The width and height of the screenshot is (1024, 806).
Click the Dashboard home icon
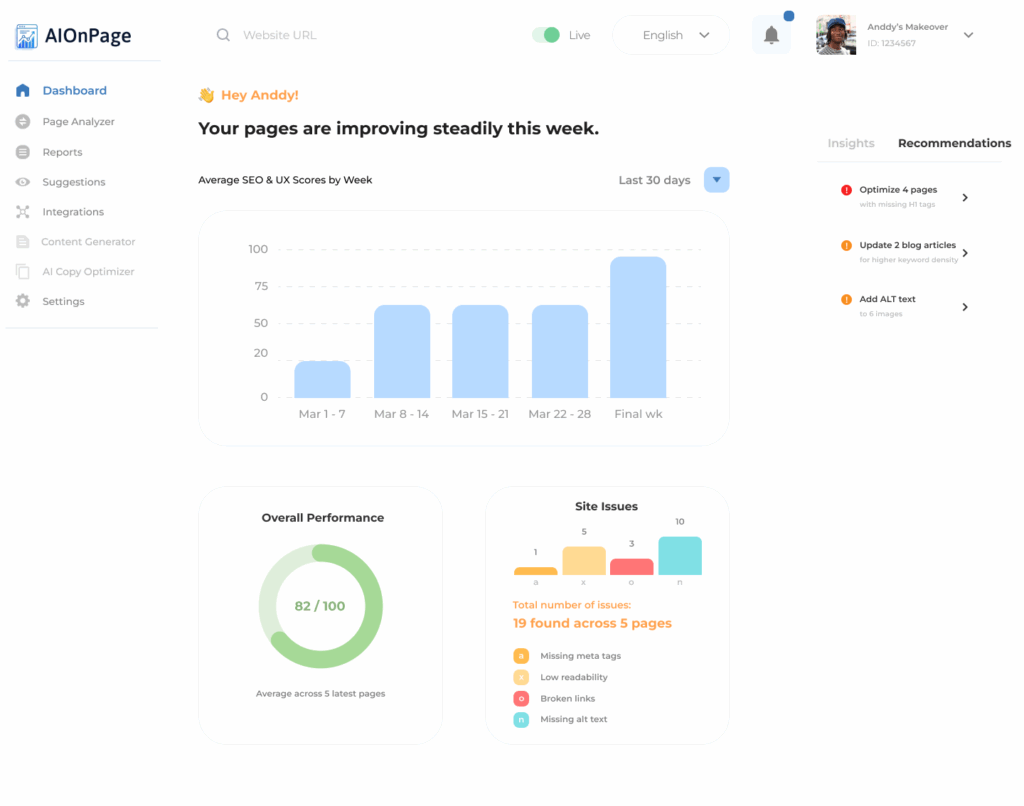tap(23, 91)
